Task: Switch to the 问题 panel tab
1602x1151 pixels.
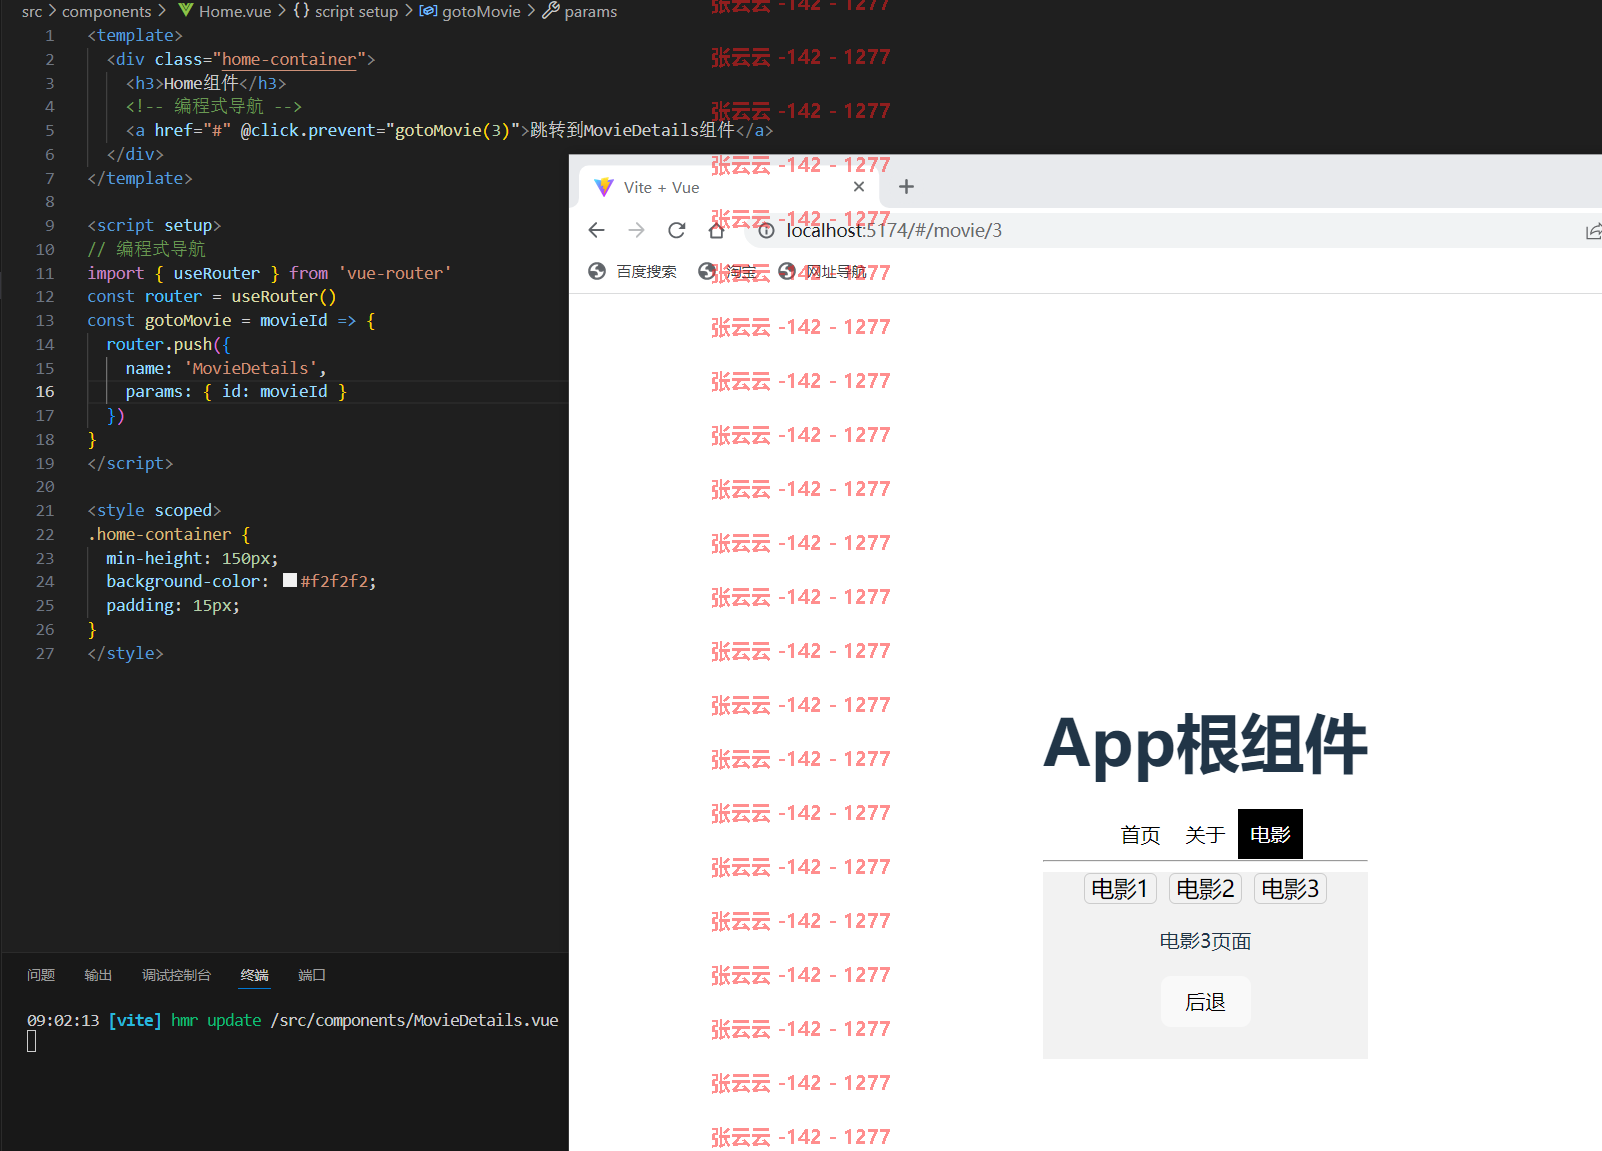Action: coord(41,975)
